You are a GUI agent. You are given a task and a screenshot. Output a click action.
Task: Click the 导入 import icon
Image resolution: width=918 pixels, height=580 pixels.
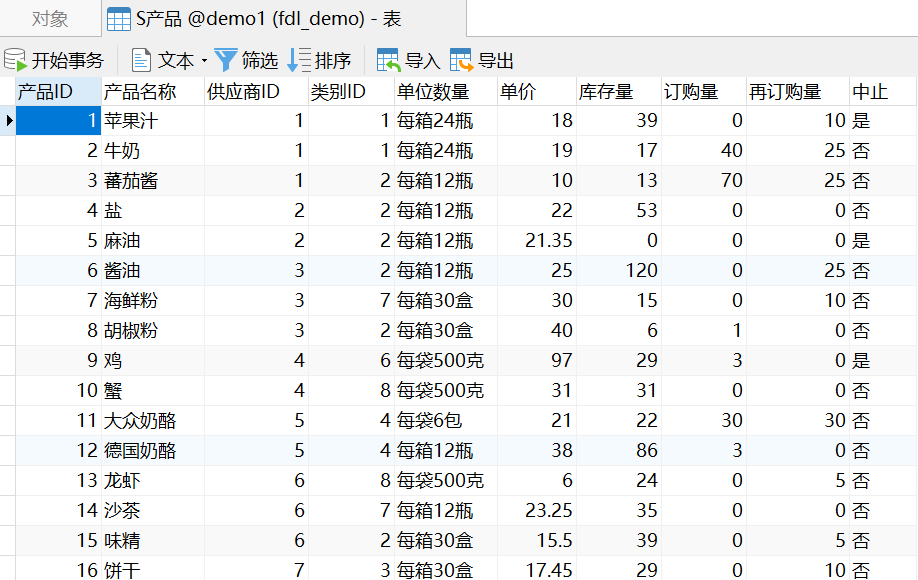388,61
